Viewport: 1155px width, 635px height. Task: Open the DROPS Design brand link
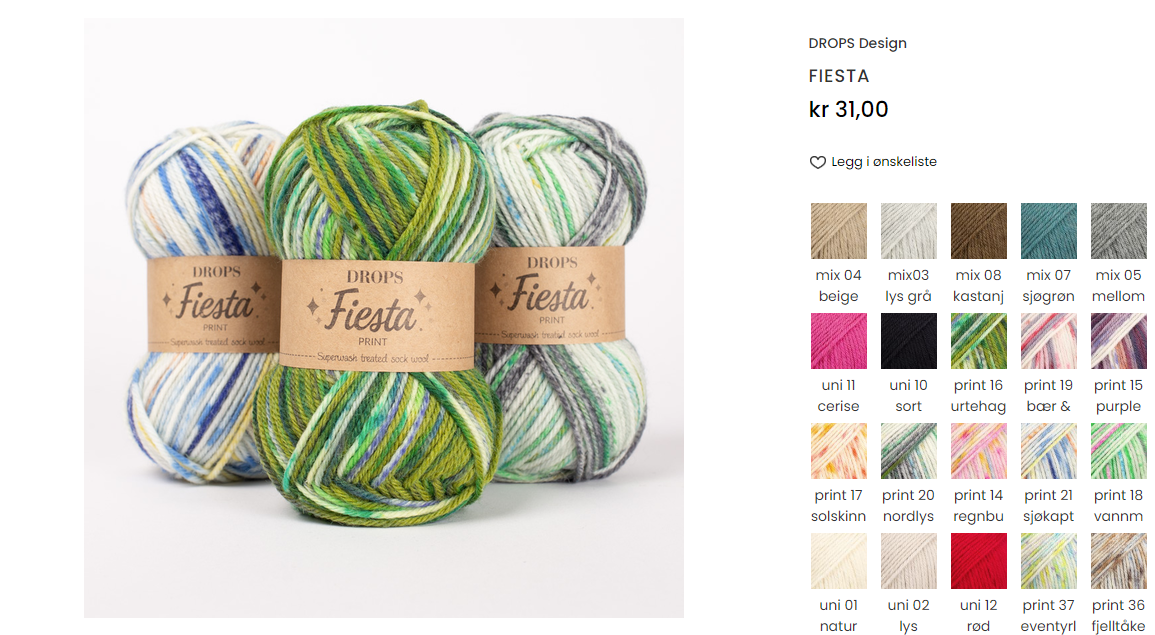coord(857,43)
